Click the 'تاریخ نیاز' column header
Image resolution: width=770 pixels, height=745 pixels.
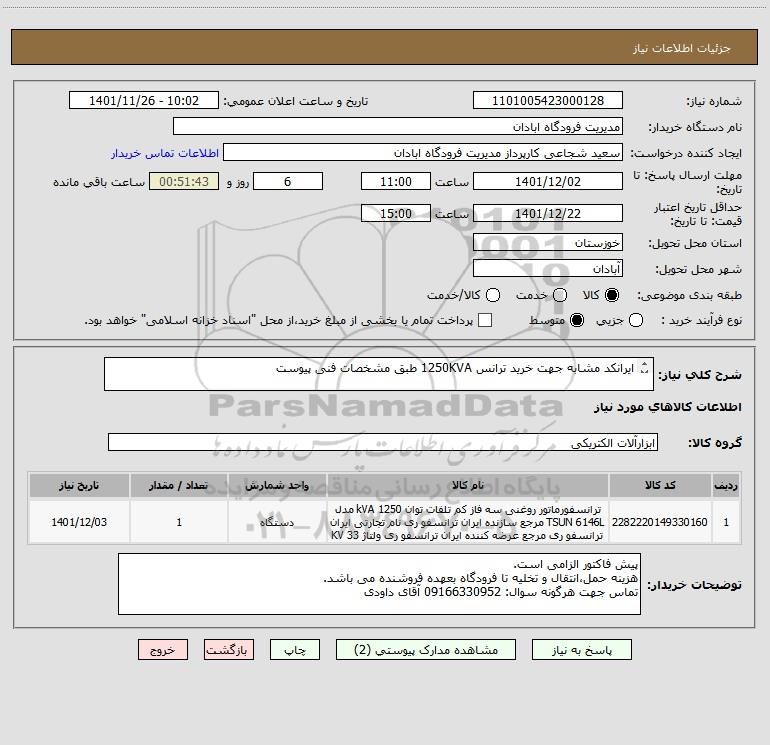[79, 485]
